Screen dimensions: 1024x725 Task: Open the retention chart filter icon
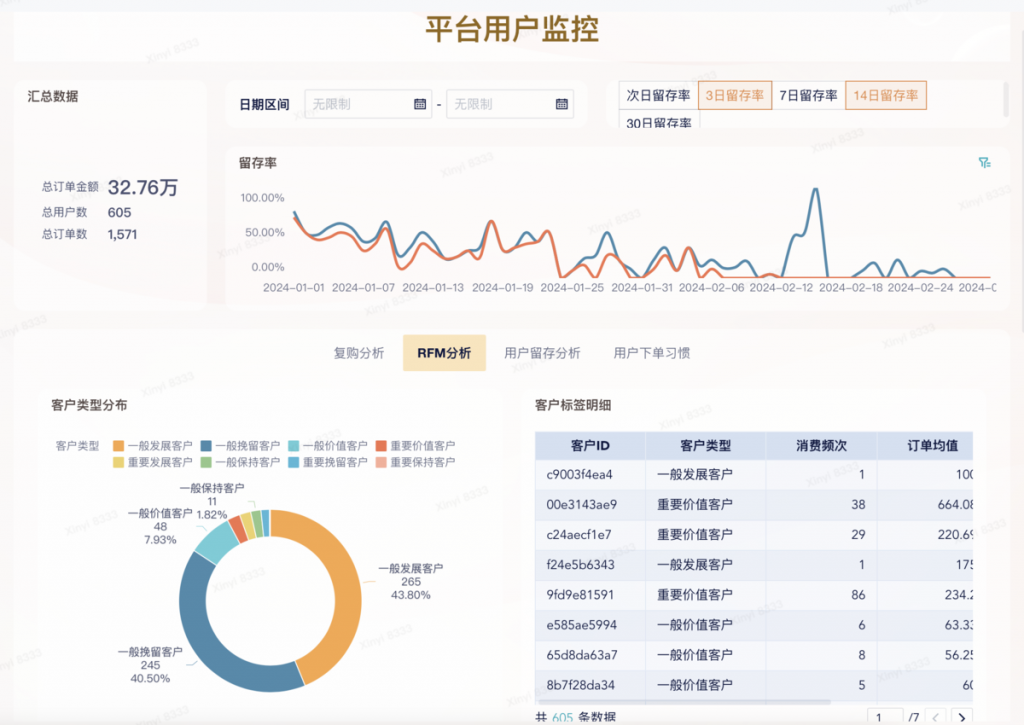click(x=984, y=163)
